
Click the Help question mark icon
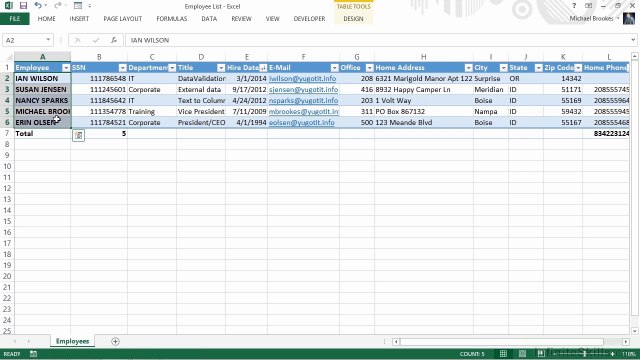coord(574,6)
